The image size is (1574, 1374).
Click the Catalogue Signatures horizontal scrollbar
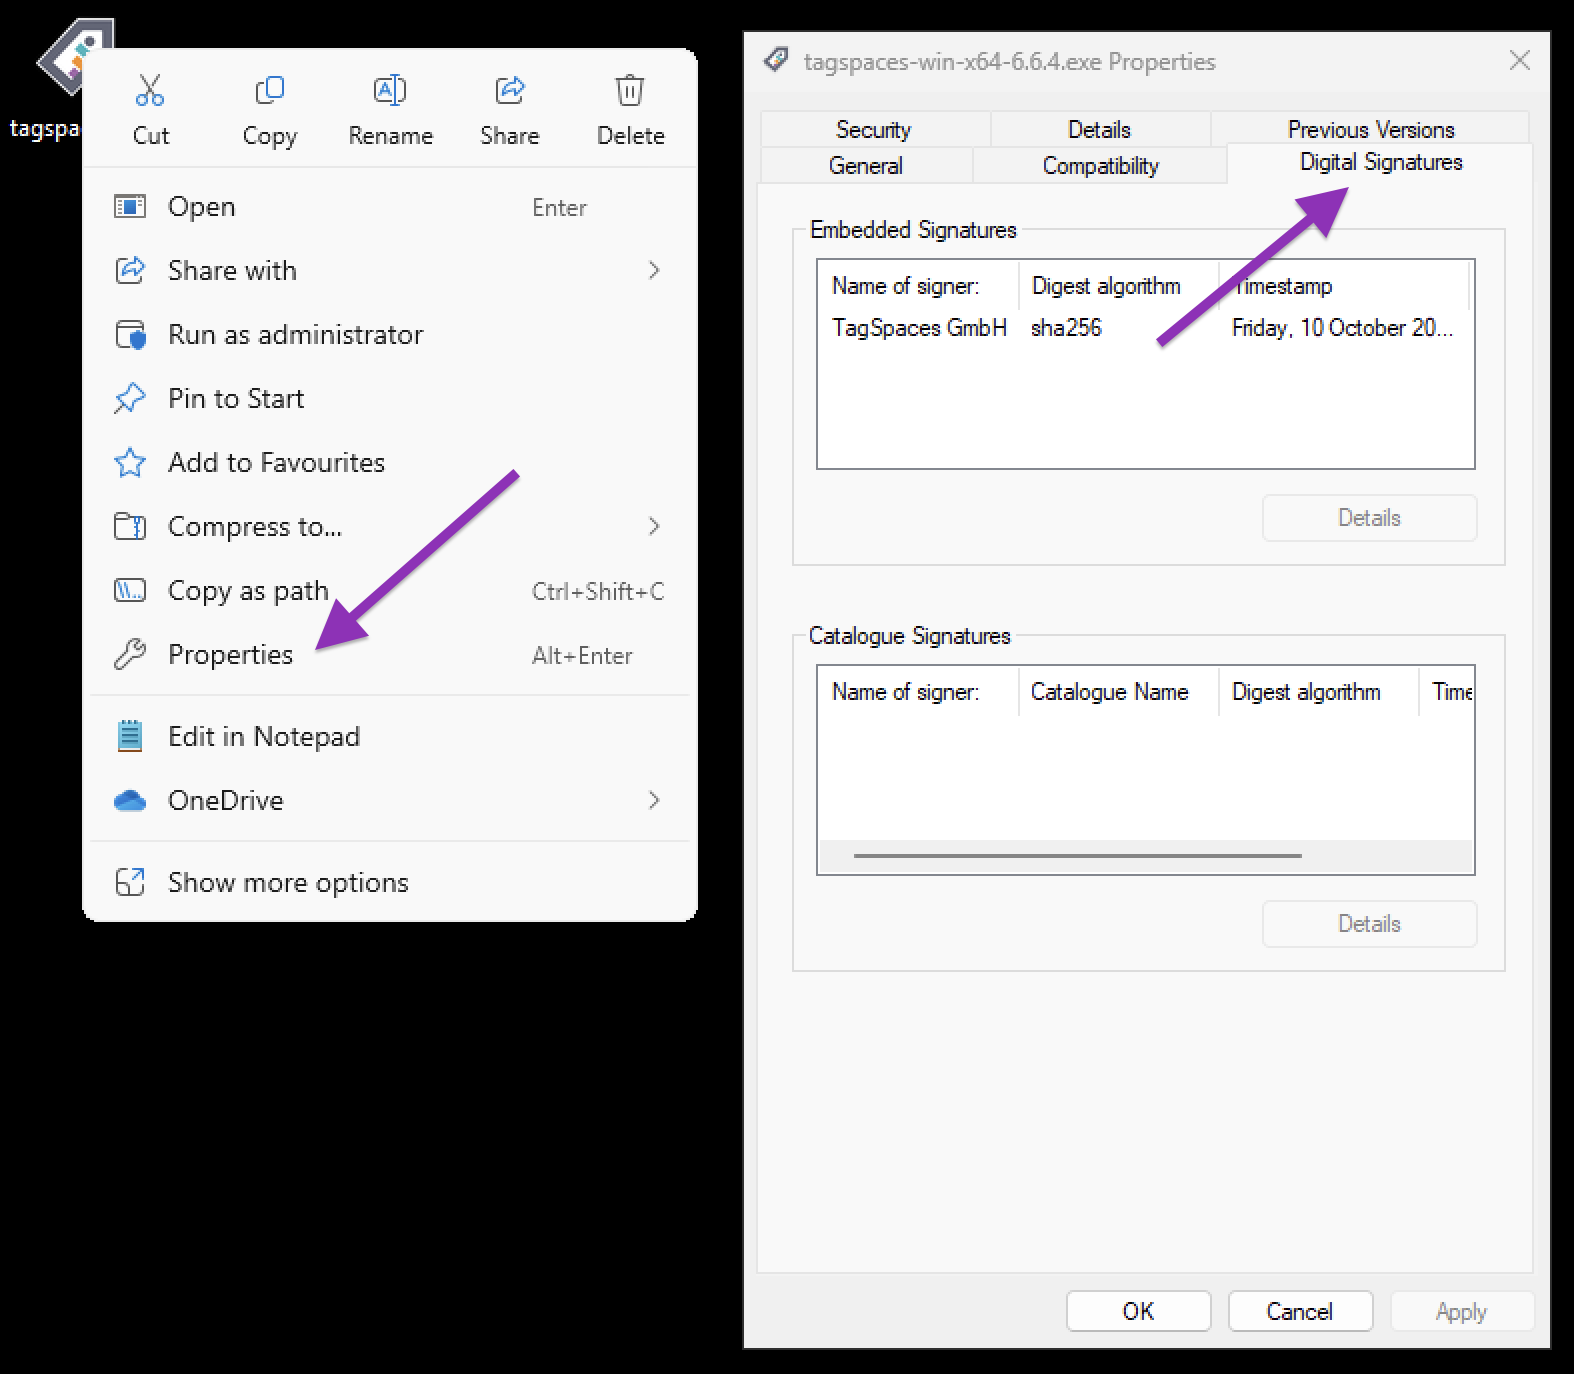(x=1077, y=856)
